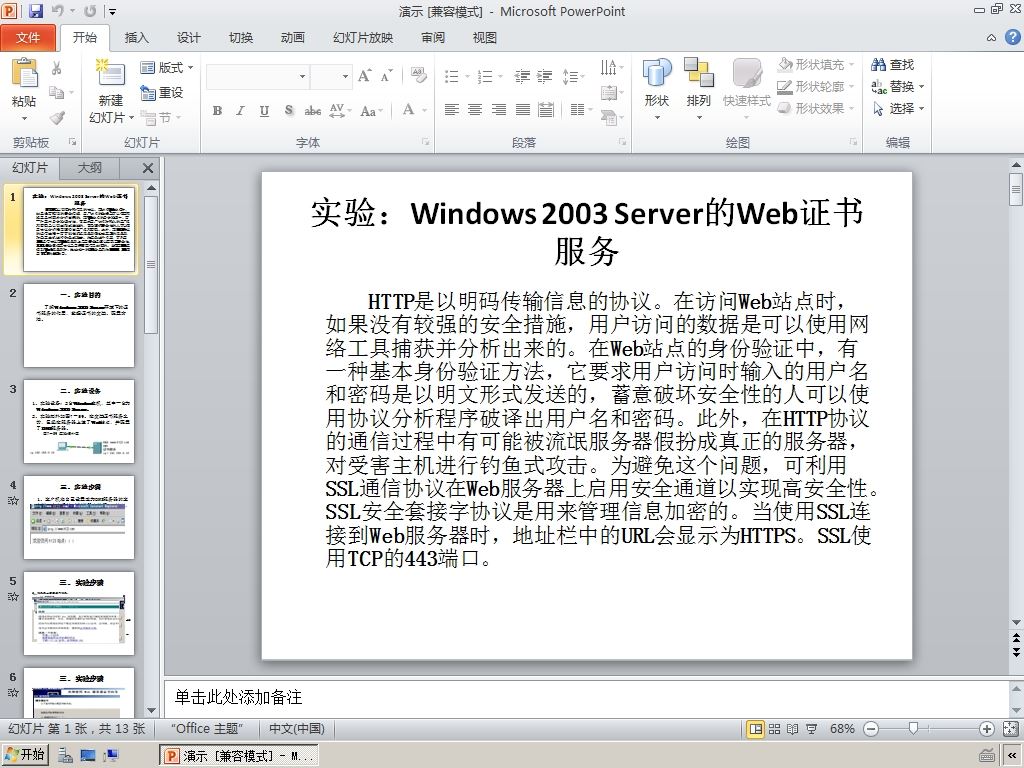
Task: Click the Reset (重设) slide button
Action: pyautogui.click(x=162, y=93)
